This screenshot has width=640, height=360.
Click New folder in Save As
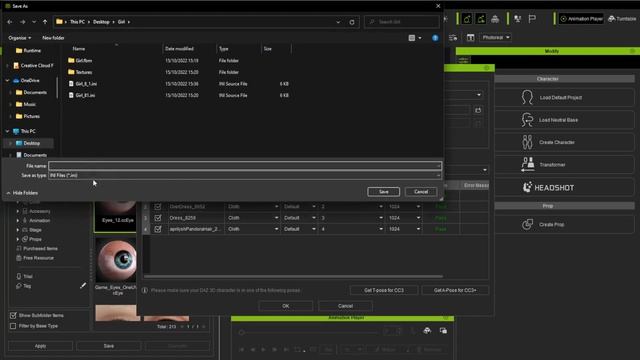(53, 38)
